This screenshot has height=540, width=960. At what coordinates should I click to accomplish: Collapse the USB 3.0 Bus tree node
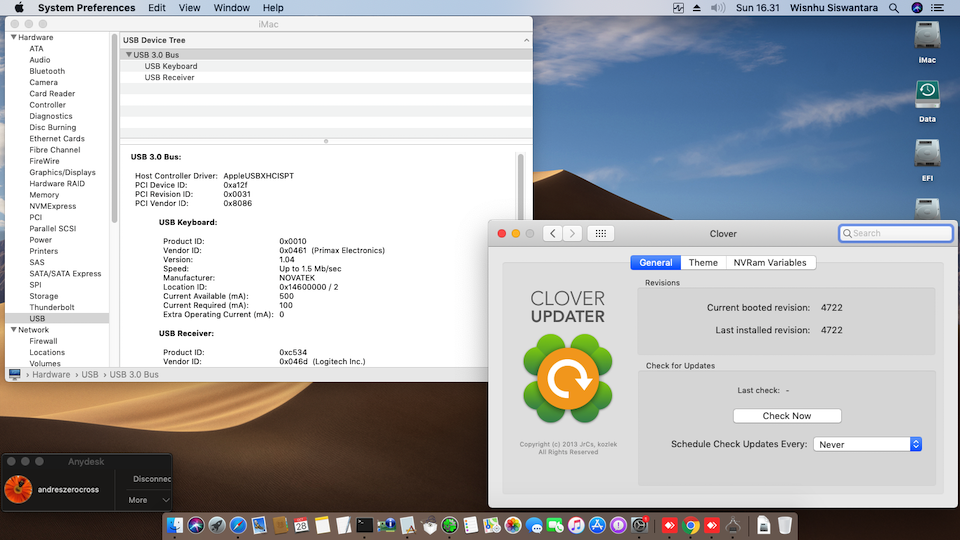tap(129, 55)
